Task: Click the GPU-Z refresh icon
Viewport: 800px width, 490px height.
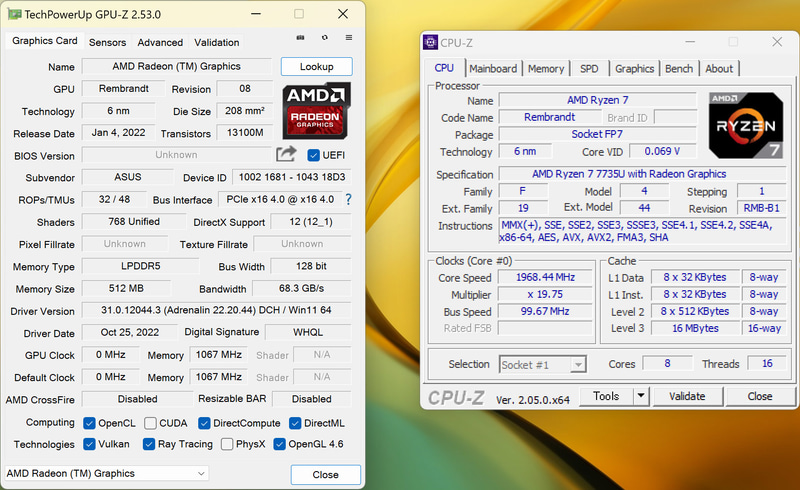Action: coord(324,38)
